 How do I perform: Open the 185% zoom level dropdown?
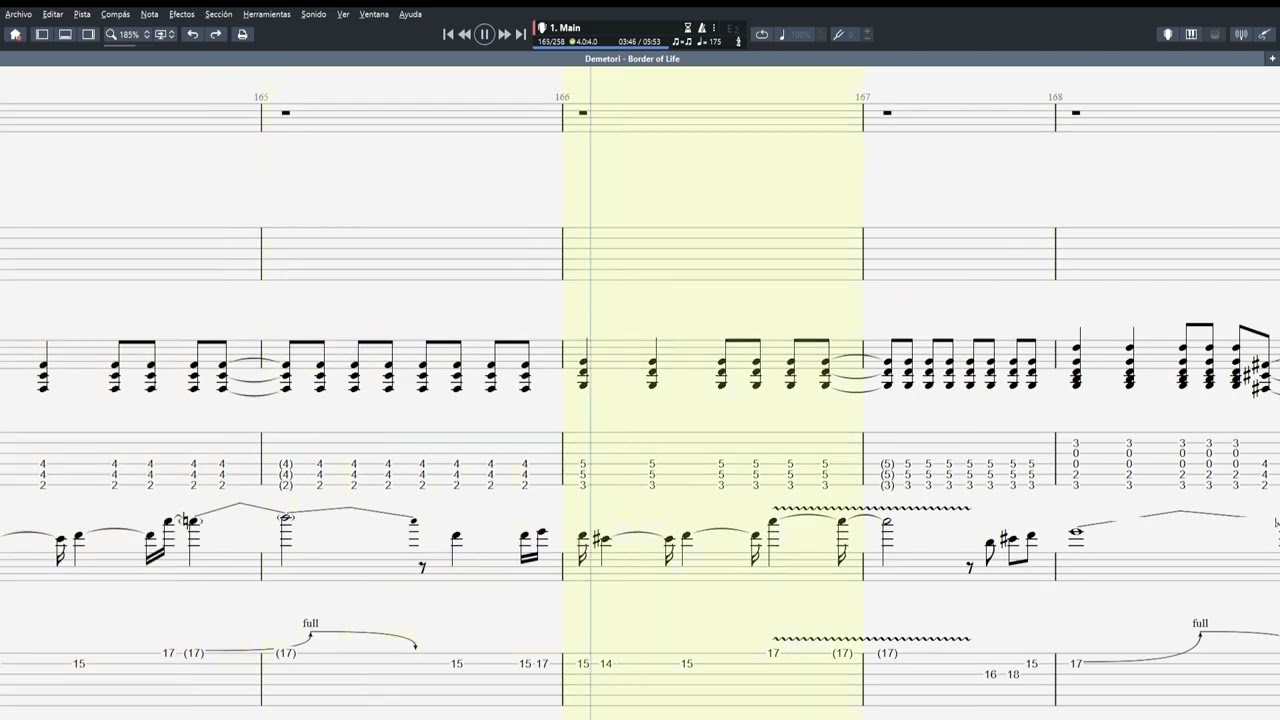point(129,34)
